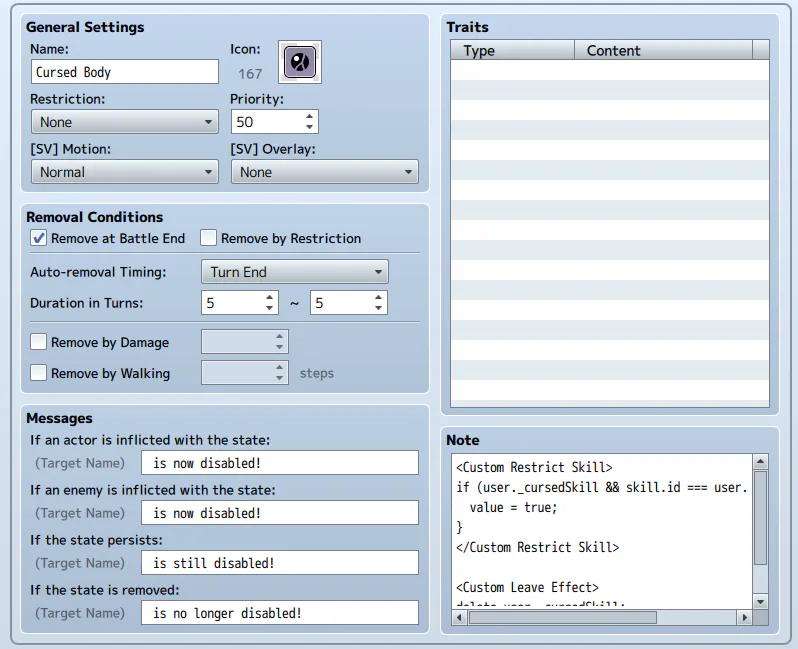Click the state icon image button
Image resolution: width=798 pixels, height=649 pixels.
(x=300, y=62)
